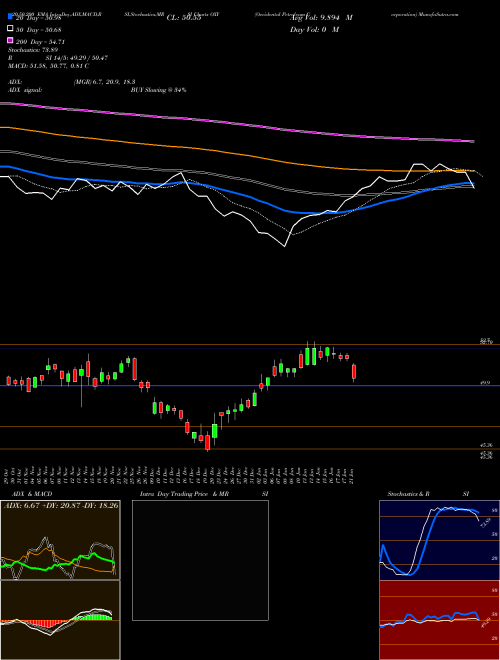Click the 'Intra Day Trading Price & MR' title

[x=184, y=494]
